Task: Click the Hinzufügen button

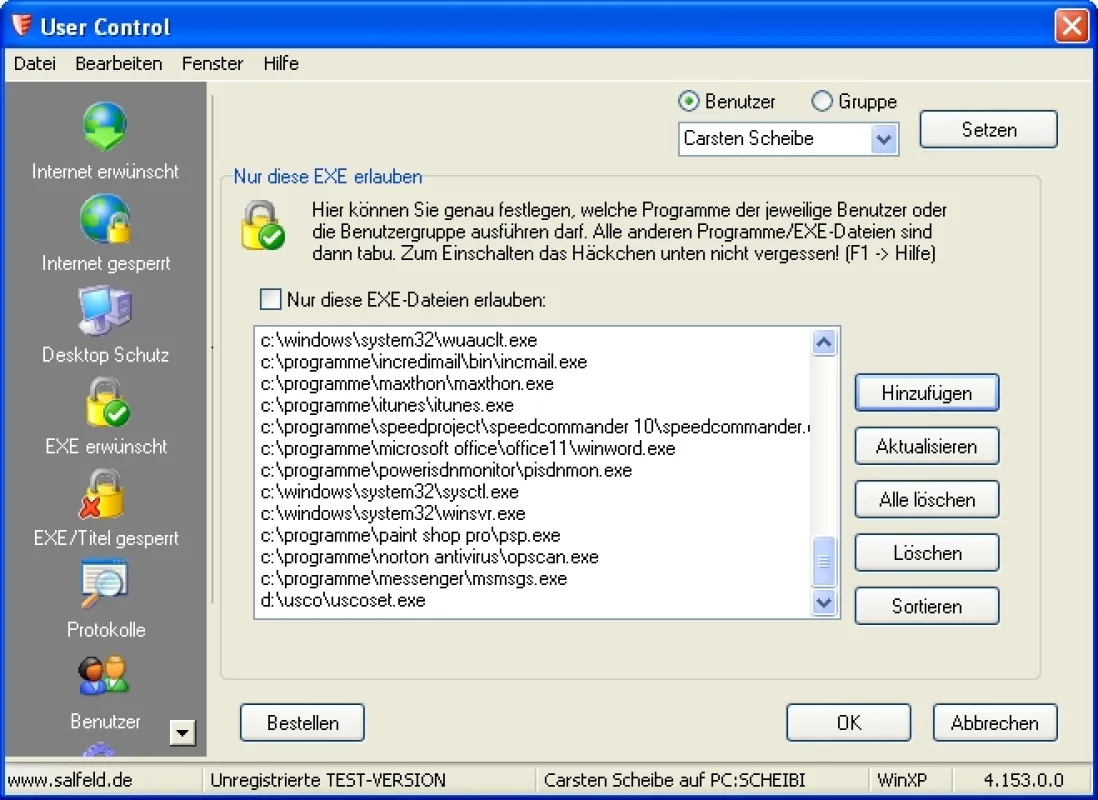Action: [x=926, y=393]
